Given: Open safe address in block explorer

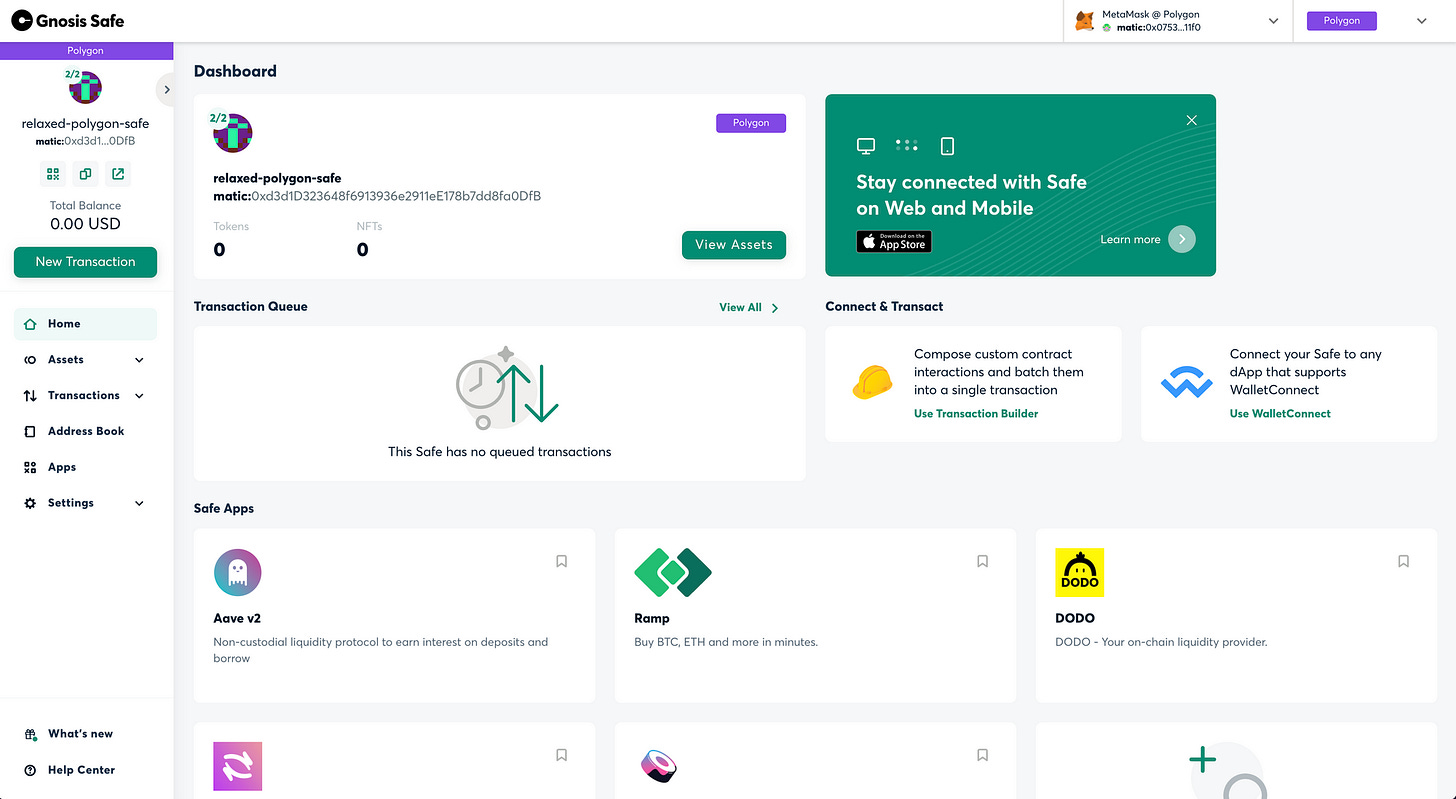Looking at the screenshot, I should tap(118, 174).
